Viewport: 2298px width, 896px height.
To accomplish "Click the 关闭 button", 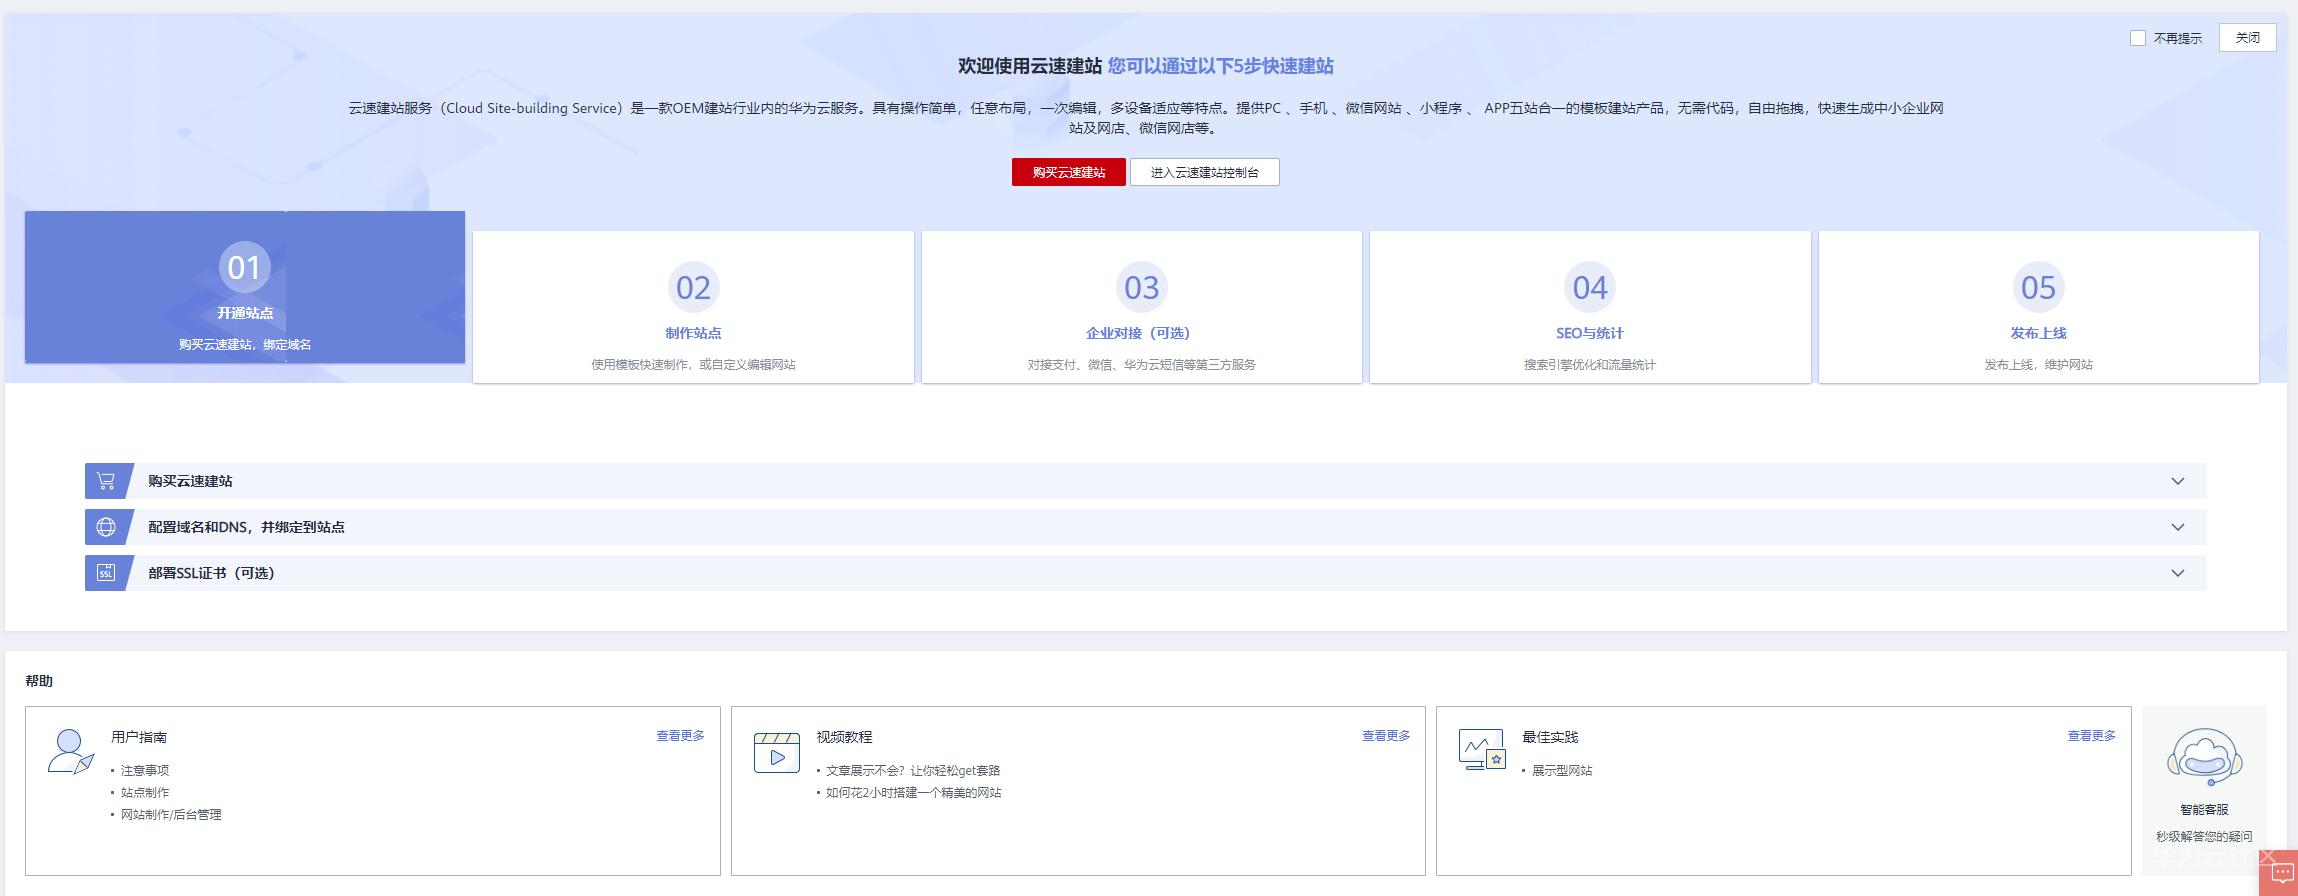I will click(2248, 38).
